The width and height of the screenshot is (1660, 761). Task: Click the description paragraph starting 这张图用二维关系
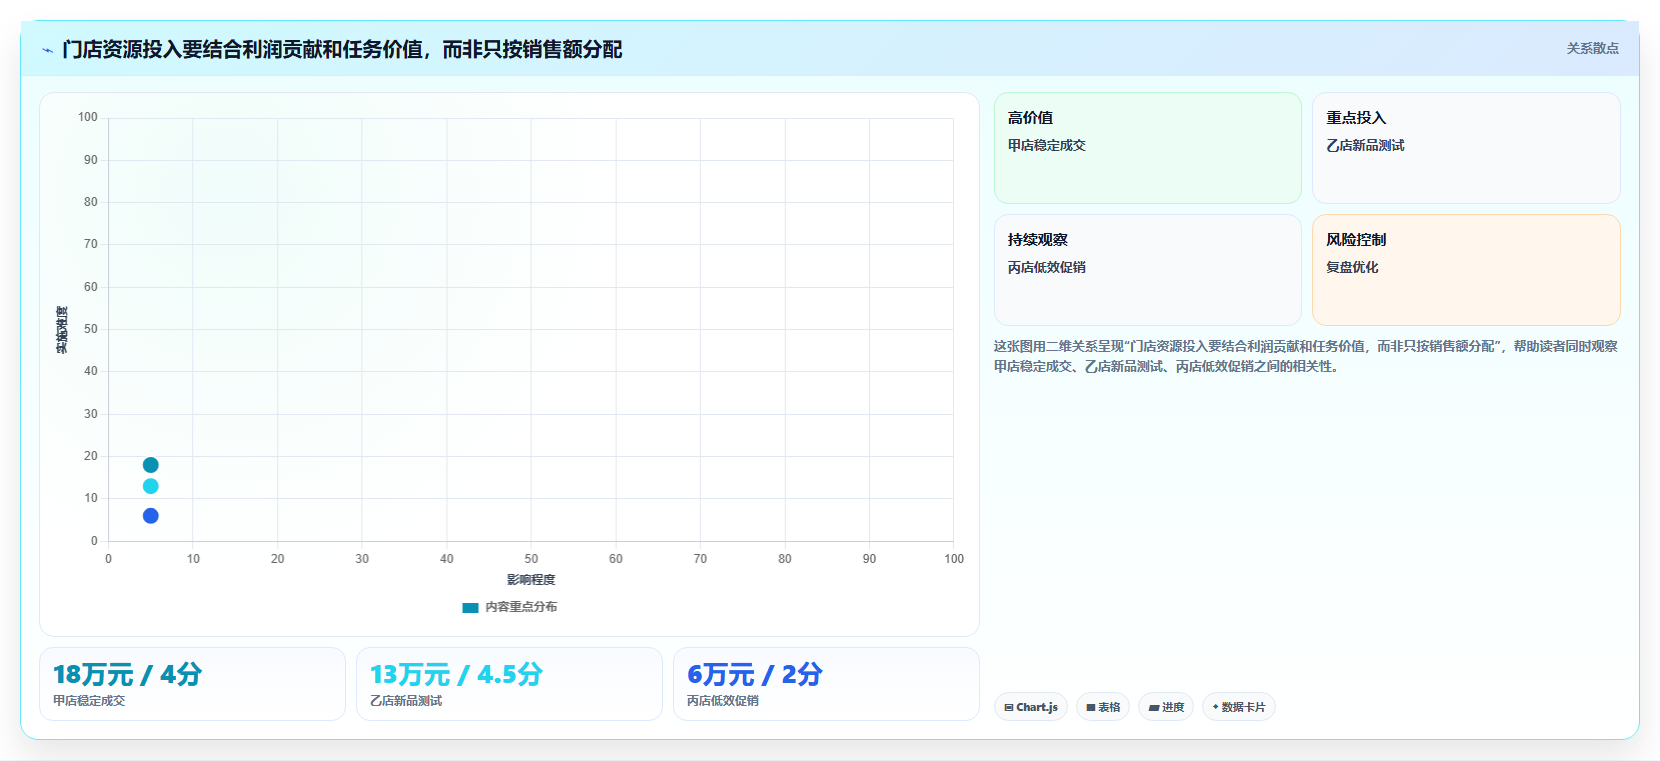[1306, 356]
